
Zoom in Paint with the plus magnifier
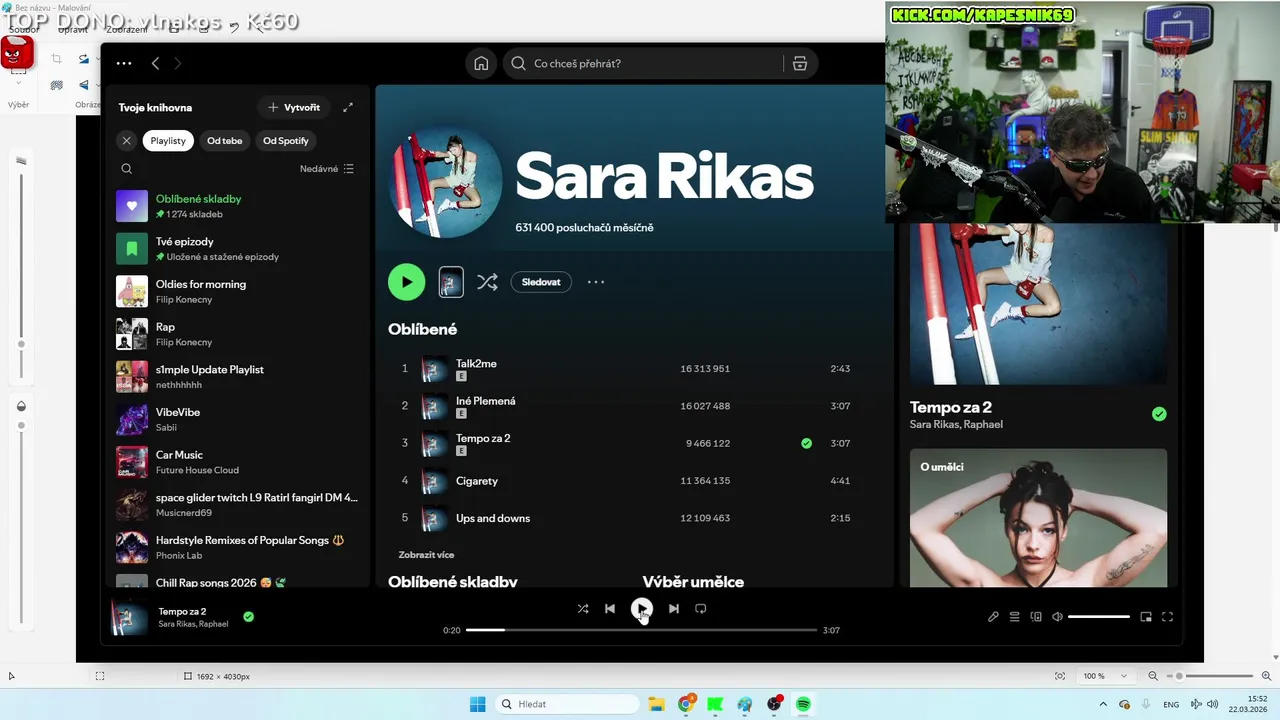[x=1266, y=676]
